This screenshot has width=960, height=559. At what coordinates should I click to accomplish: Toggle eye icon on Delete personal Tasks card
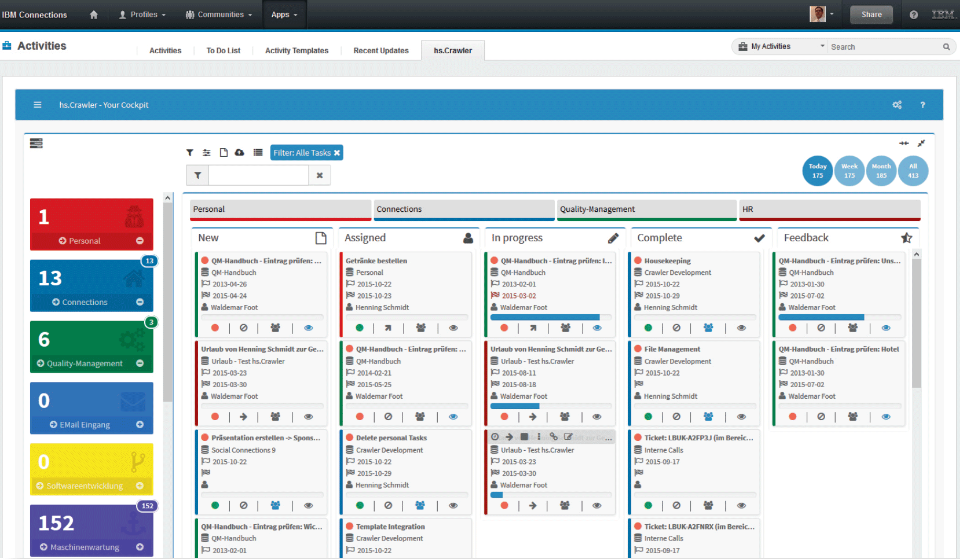(x=453, y=505)
